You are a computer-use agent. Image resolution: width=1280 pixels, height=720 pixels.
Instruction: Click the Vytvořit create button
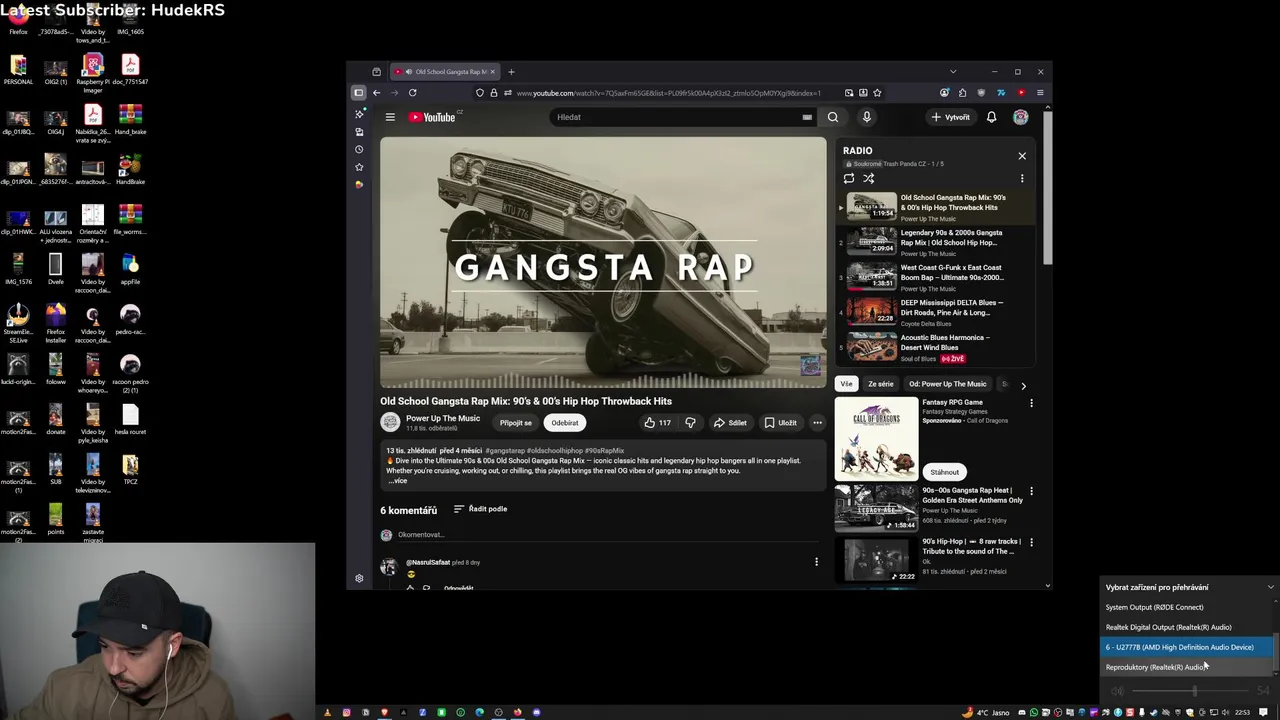pos(951,117)
